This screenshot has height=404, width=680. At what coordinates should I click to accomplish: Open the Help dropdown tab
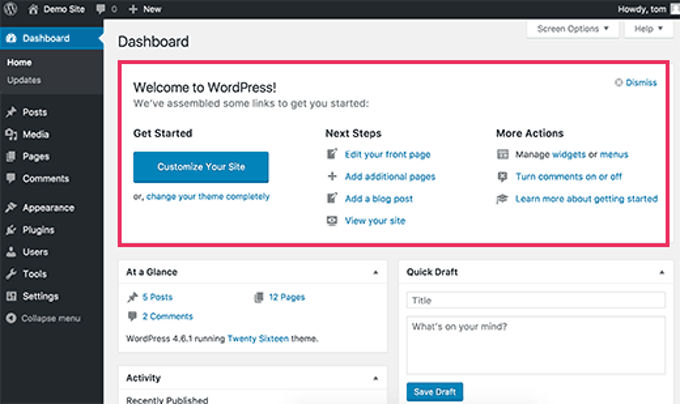(648, 29)
